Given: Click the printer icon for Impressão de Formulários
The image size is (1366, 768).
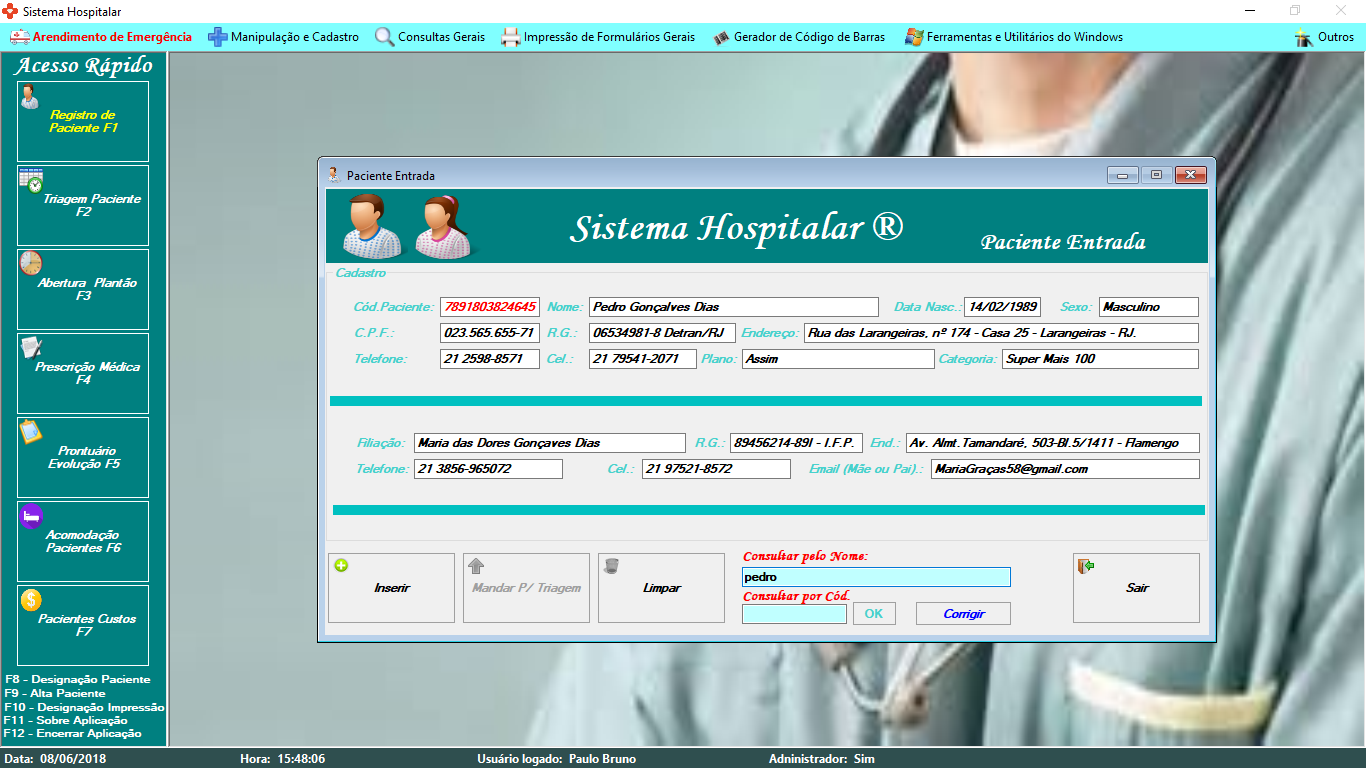Looking at the screenshot, I should tap(510, 37).
